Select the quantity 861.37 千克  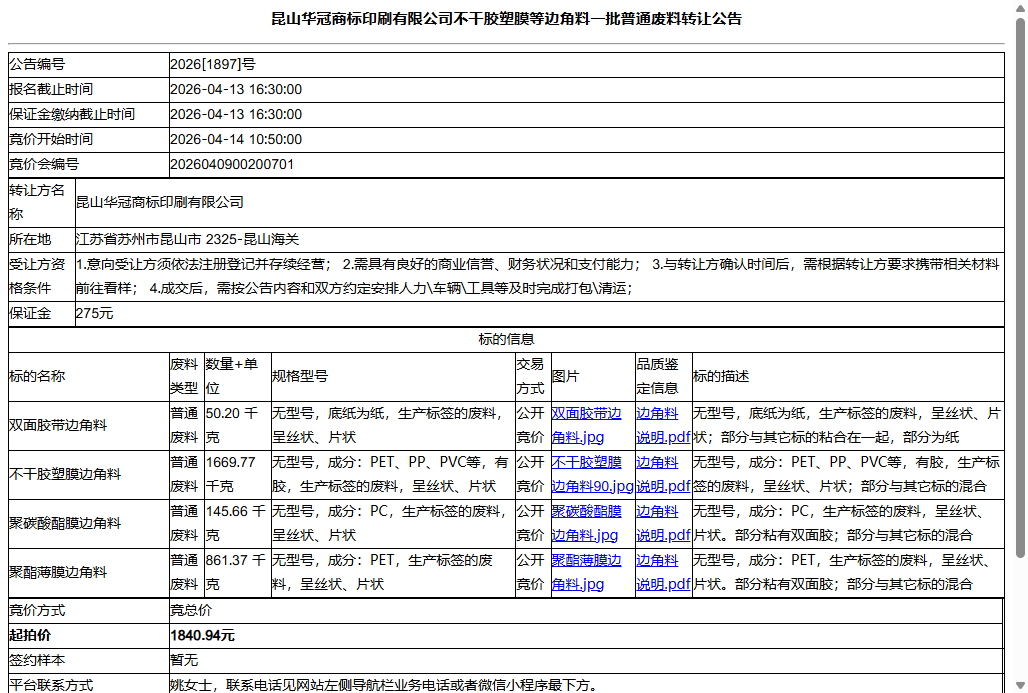pyautogui.click(x=236, y=572)
